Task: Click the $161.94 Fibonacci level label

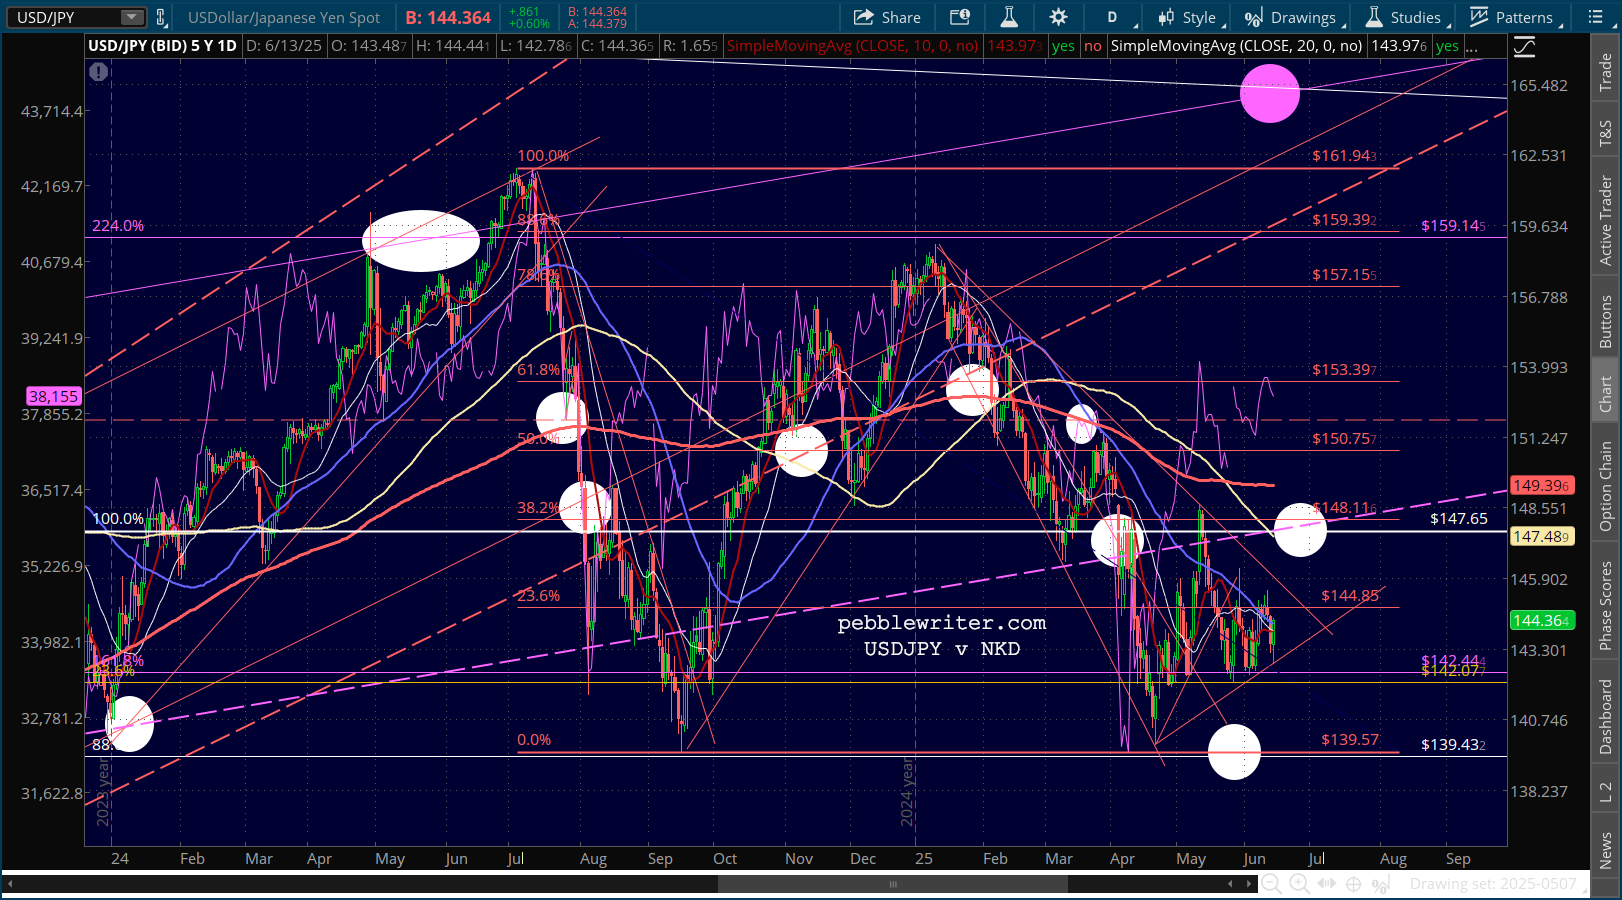Action: click(1345, 156)
